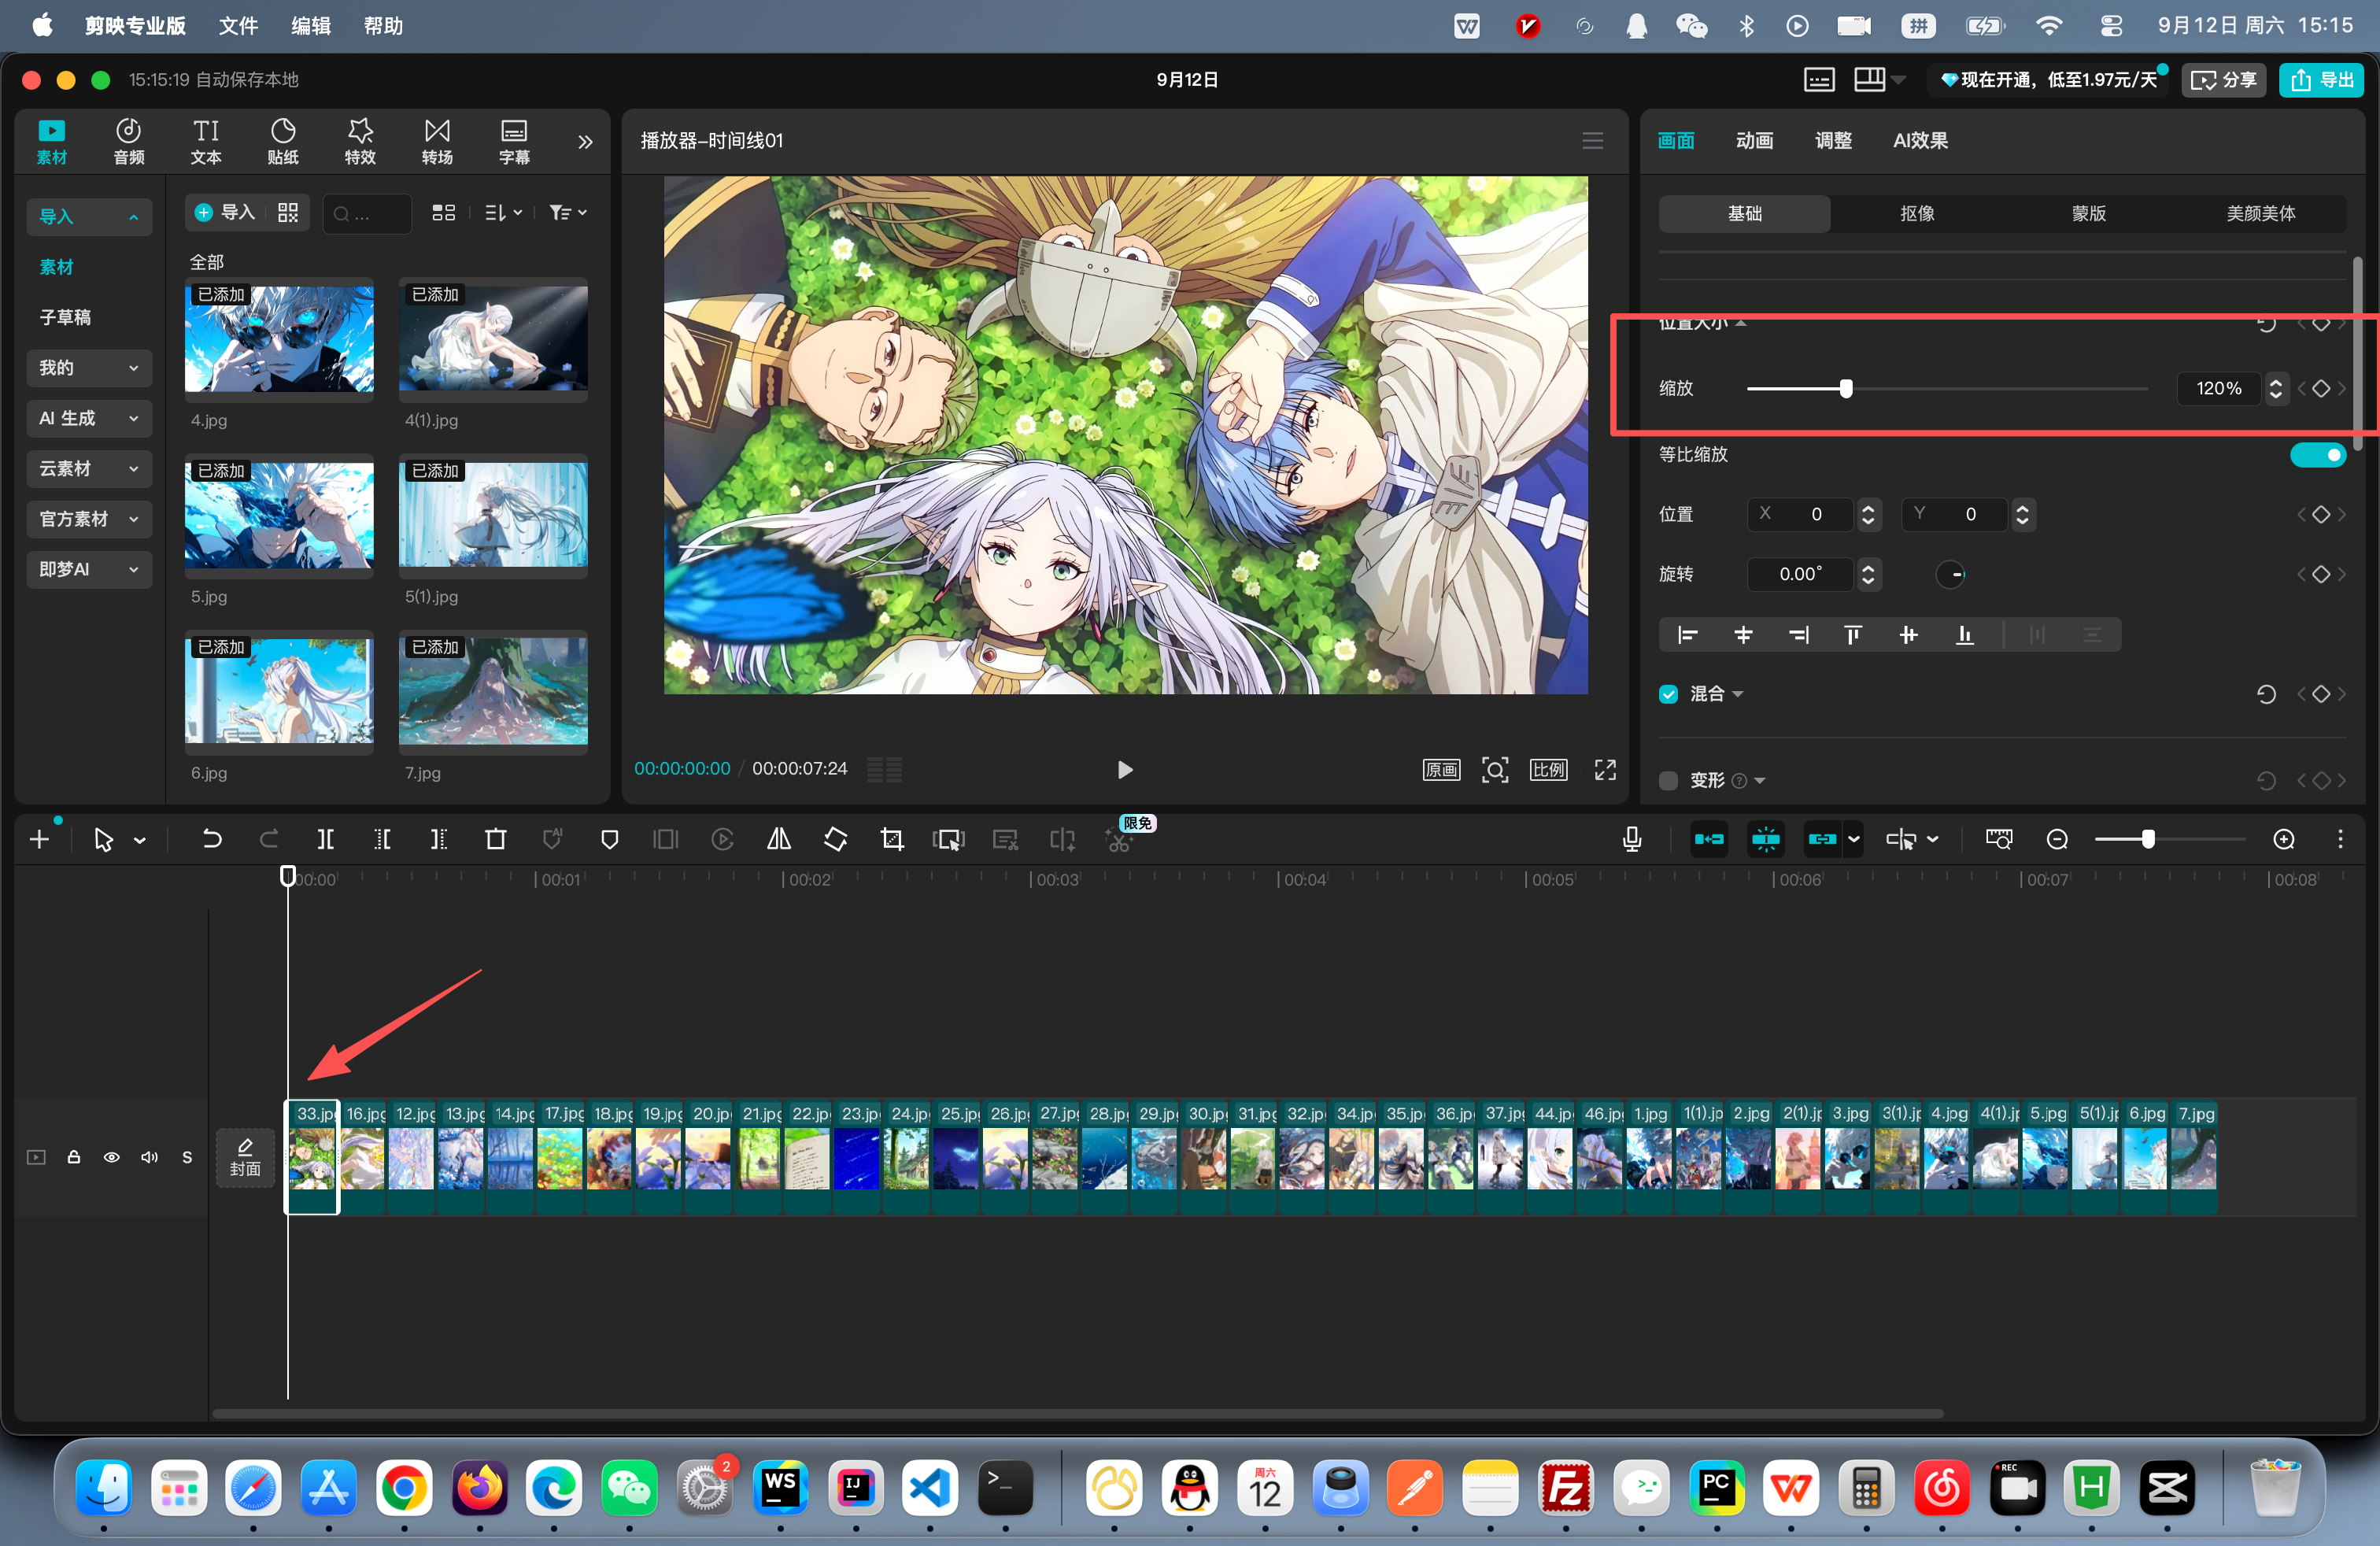Toggle main track magnet snapping
The width and height of the screenshot is (2380, 1546).
tap(1709, 839)
